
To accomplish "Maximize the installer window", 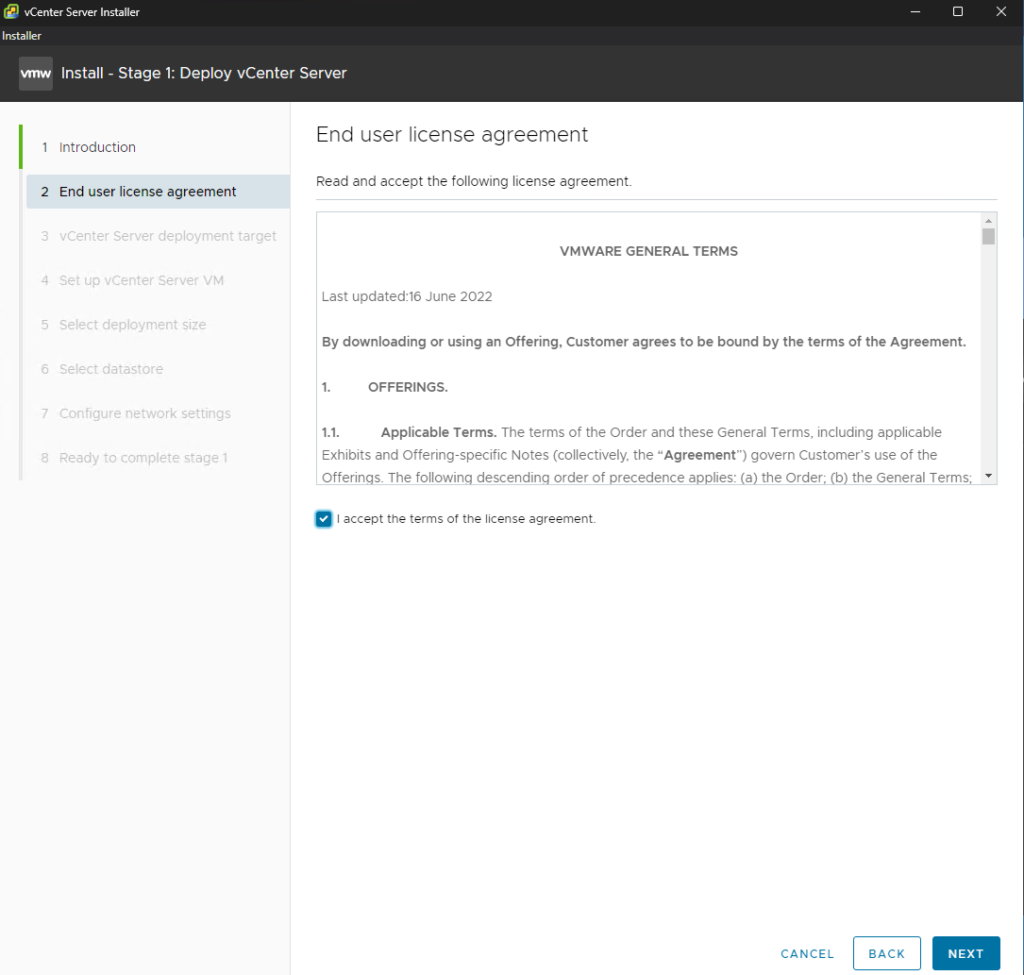I will point(957,12).
